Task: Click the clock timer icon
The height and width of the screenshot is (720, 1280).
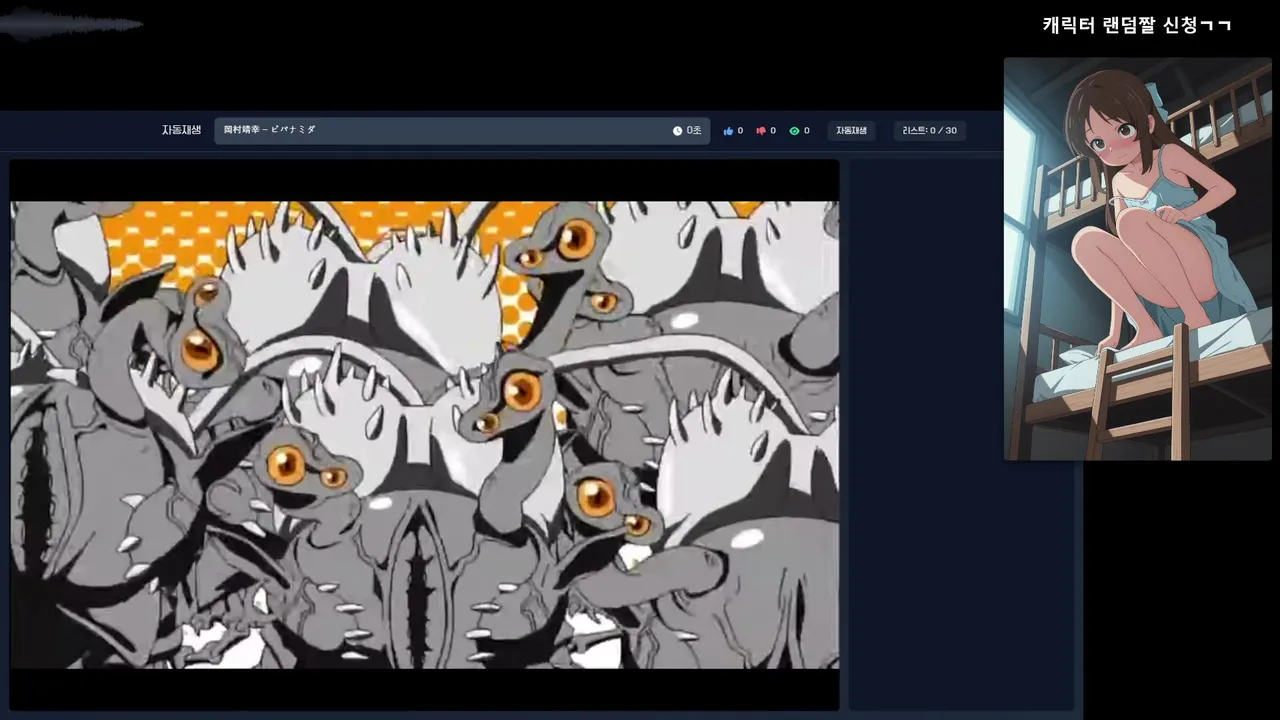Action: pyautogui.click(x=677, y=131)
